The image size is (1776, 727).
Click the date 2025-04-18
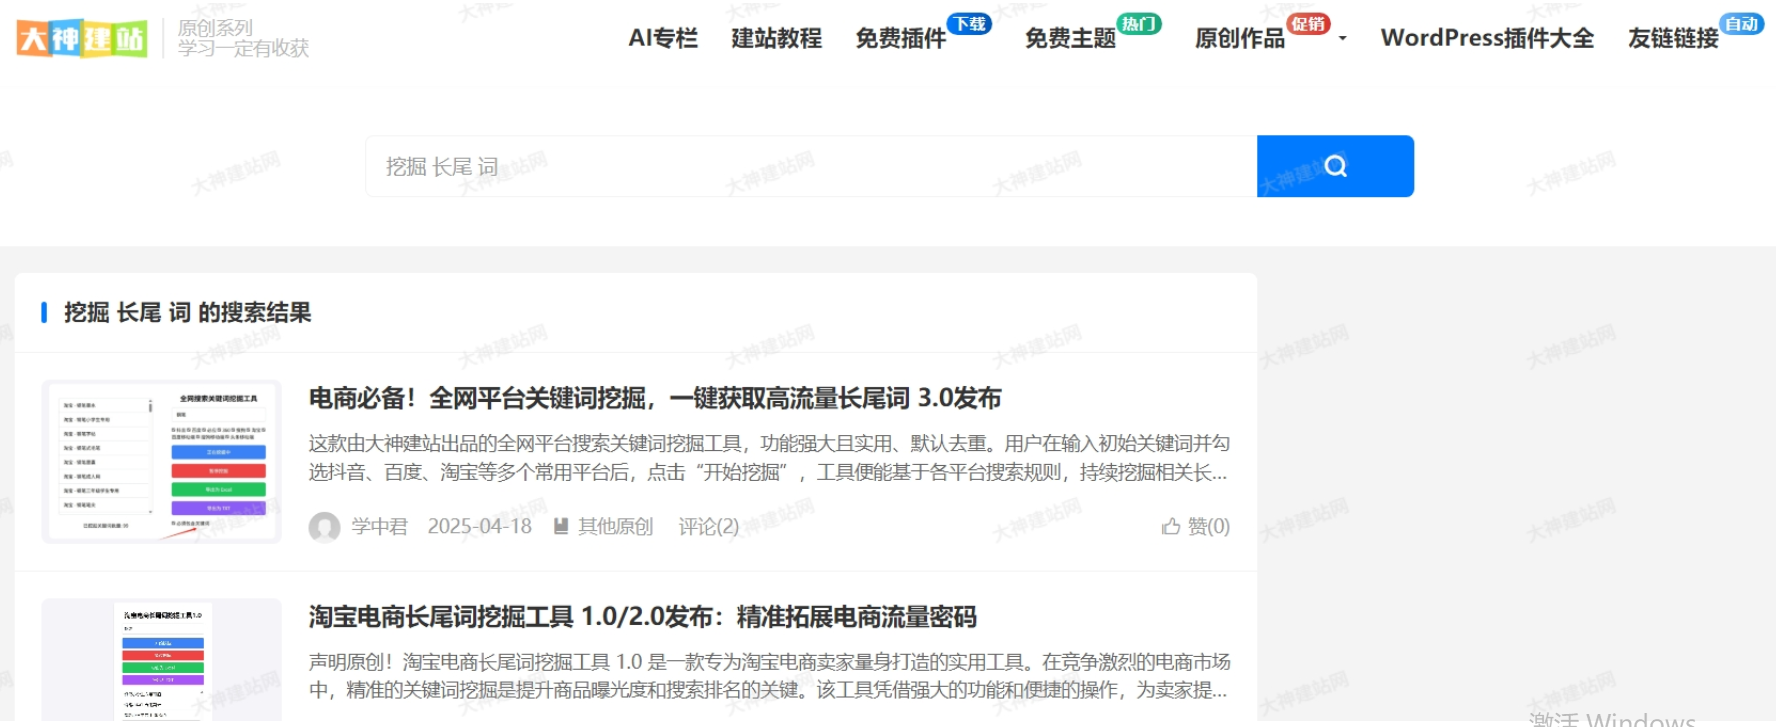480,526
